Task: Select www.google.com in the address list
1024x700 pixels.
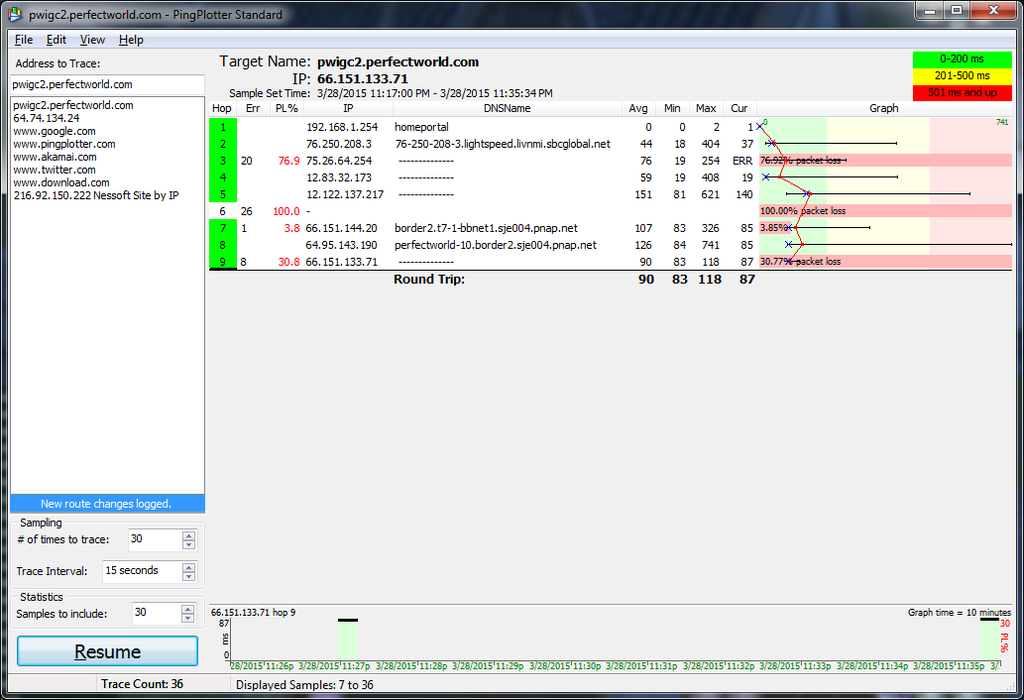Action: coord(54,131)
